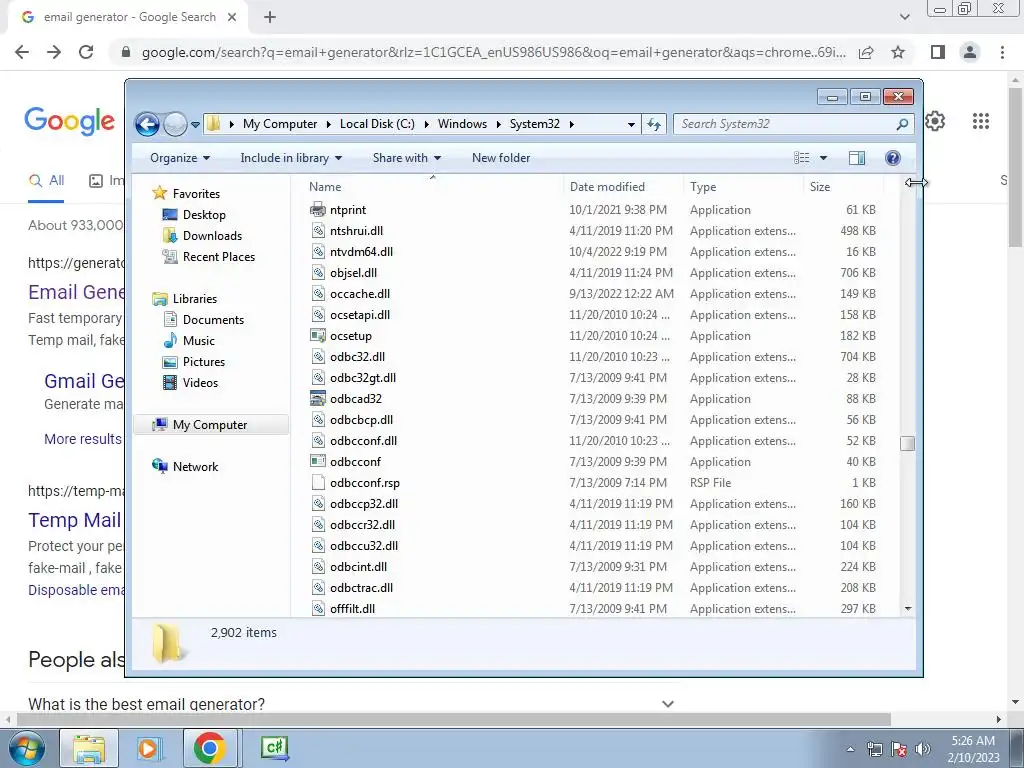Select the odbcconf.rsp file icon
This screenshot has height=768, width=1024.
(318, 483)
